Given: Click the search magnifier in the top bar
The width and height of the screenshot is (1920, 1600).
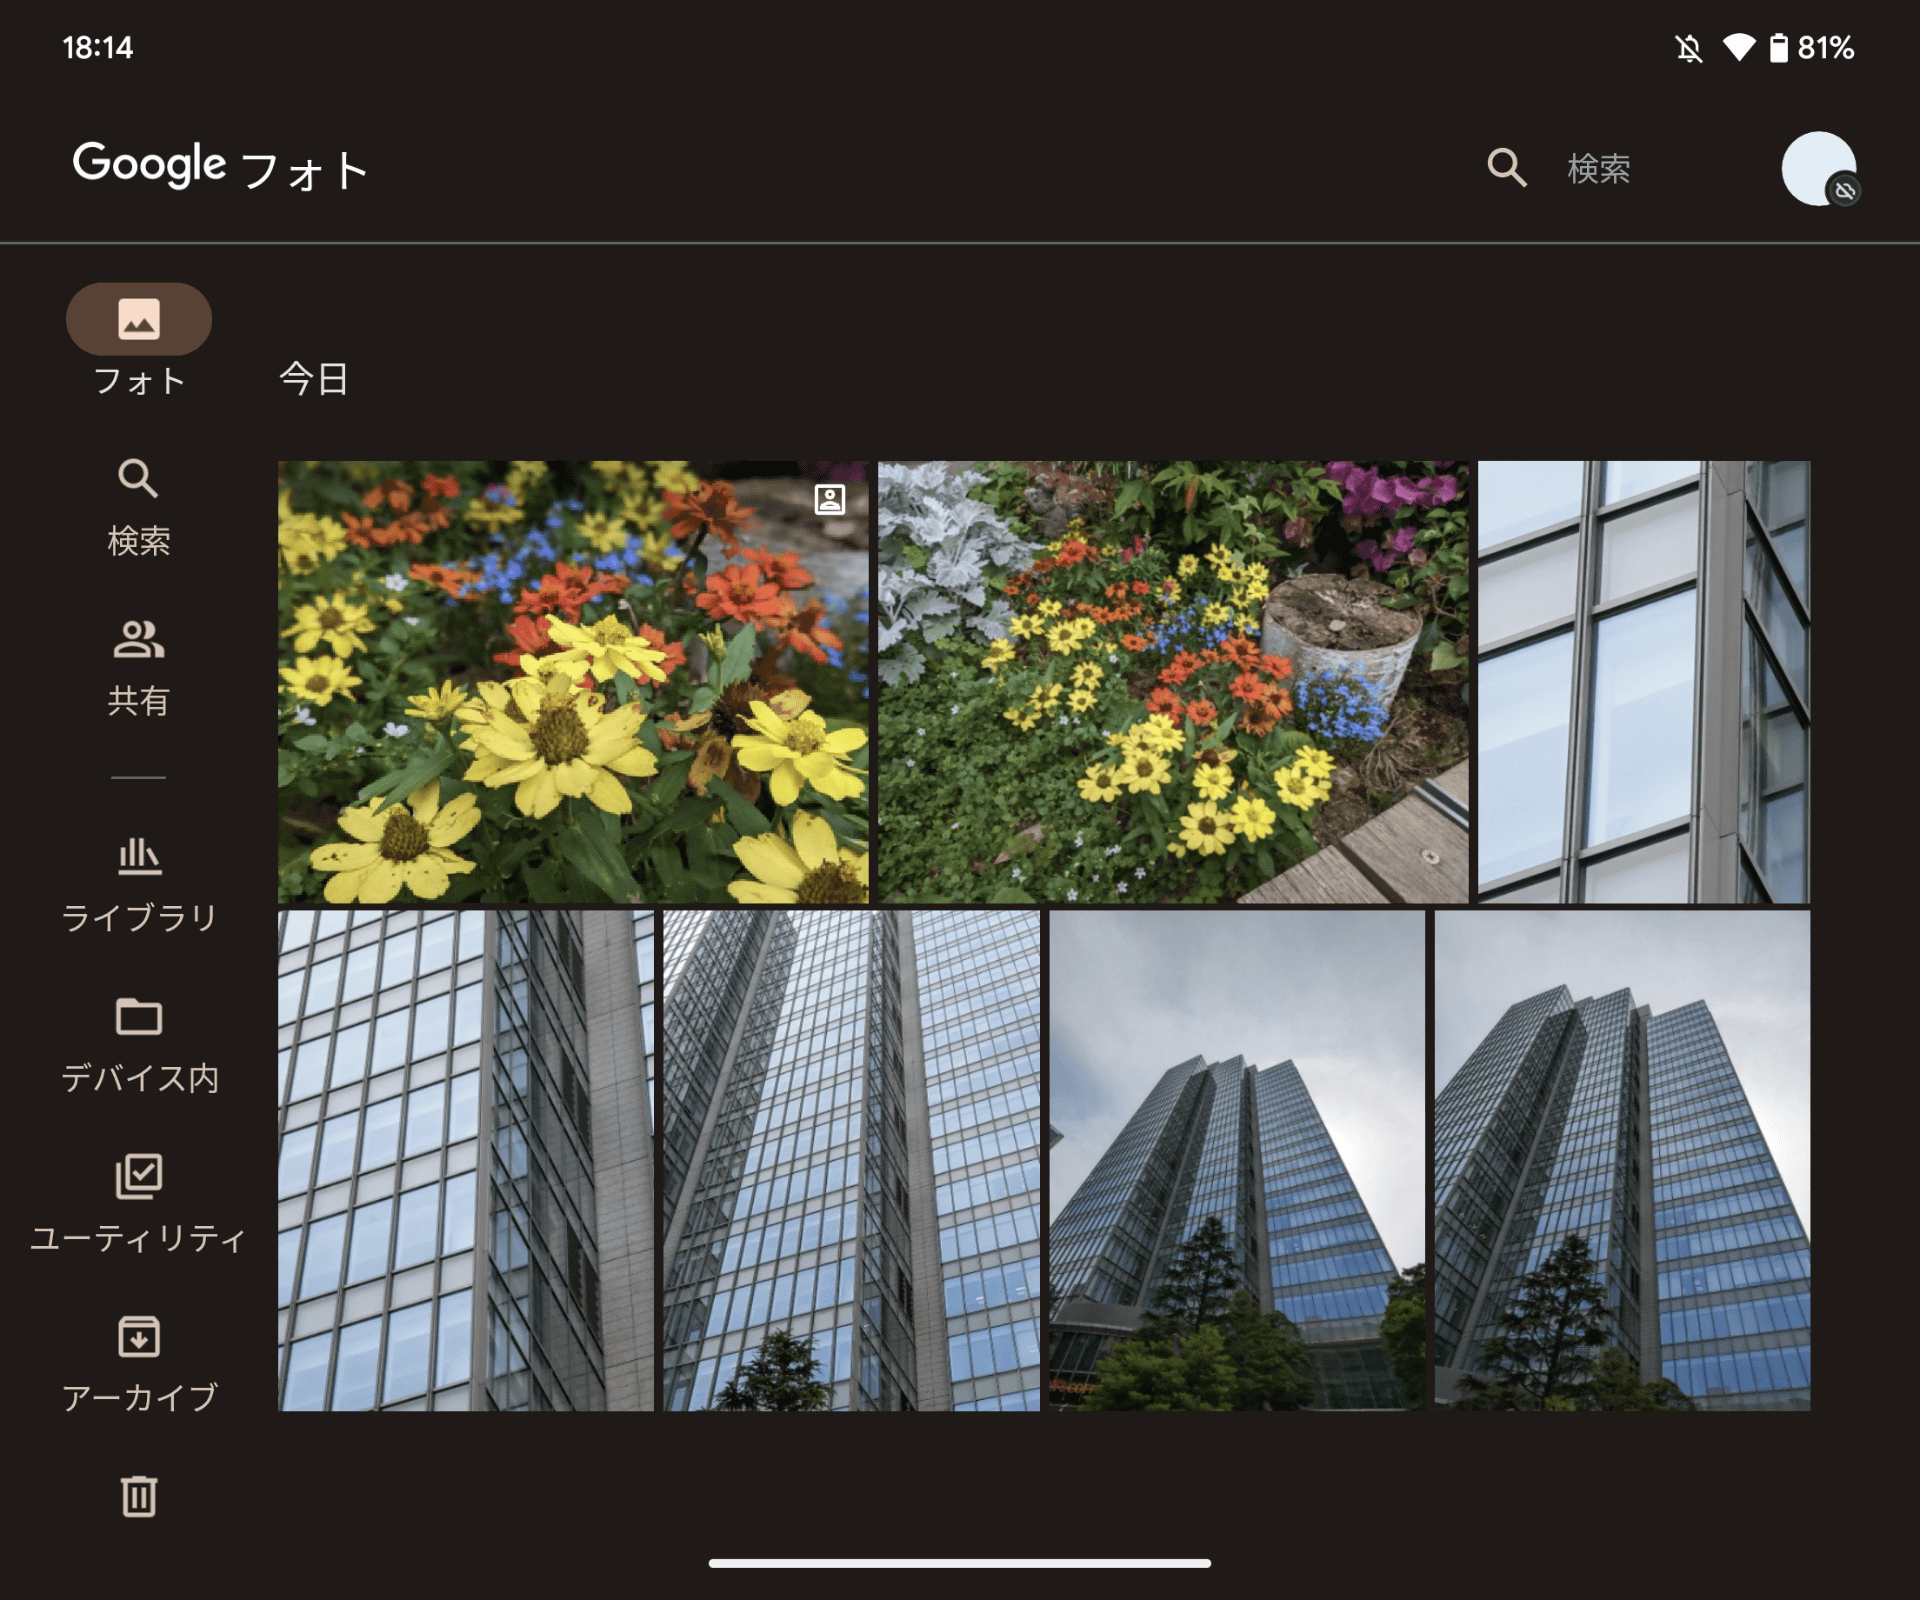Looking at the screenshot, I should (1506, 168).
